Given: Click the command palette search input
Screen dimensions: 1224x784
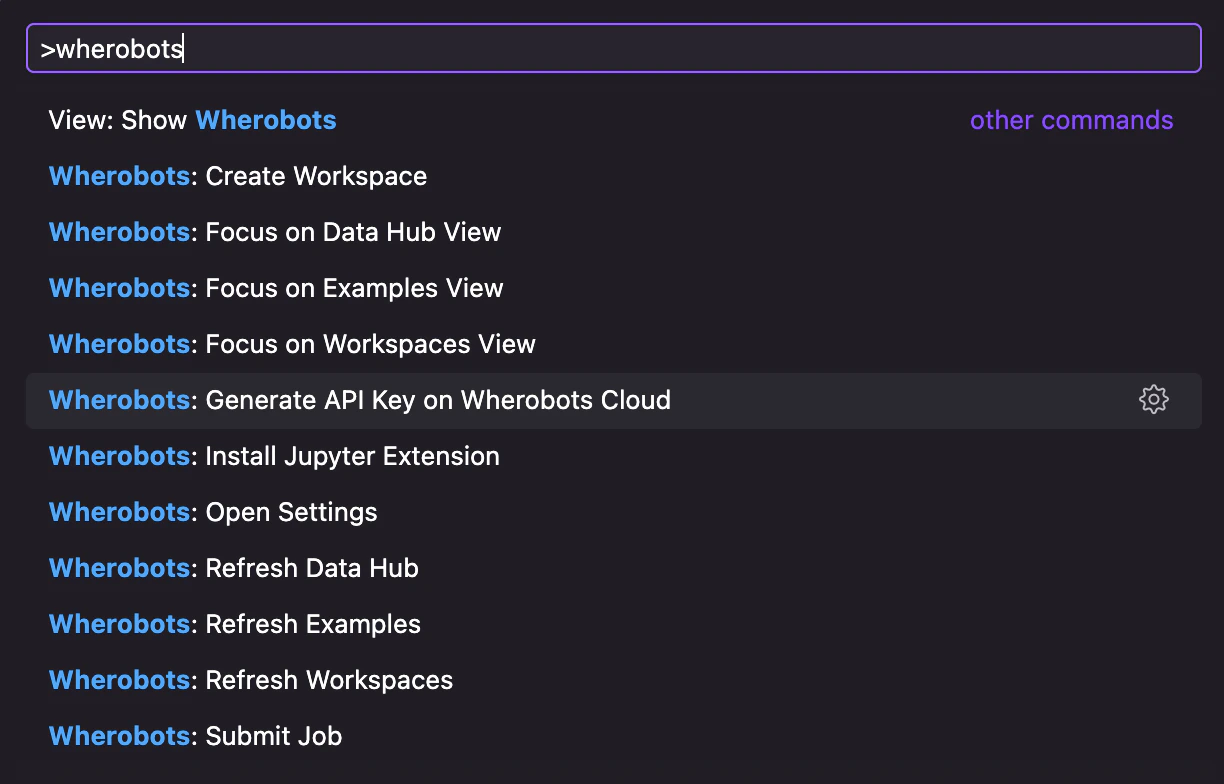Looking at the screenshot, I should (x=612, y=49).
